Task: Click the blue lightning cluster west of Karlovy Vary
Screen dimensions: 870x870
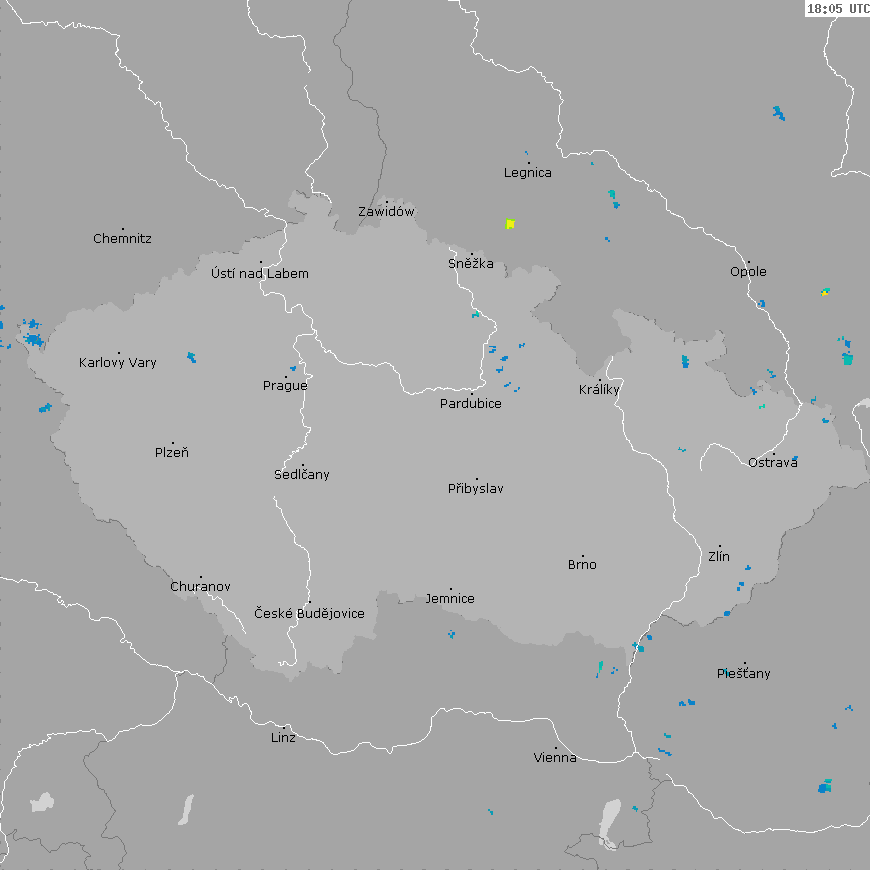Action: 33,333
